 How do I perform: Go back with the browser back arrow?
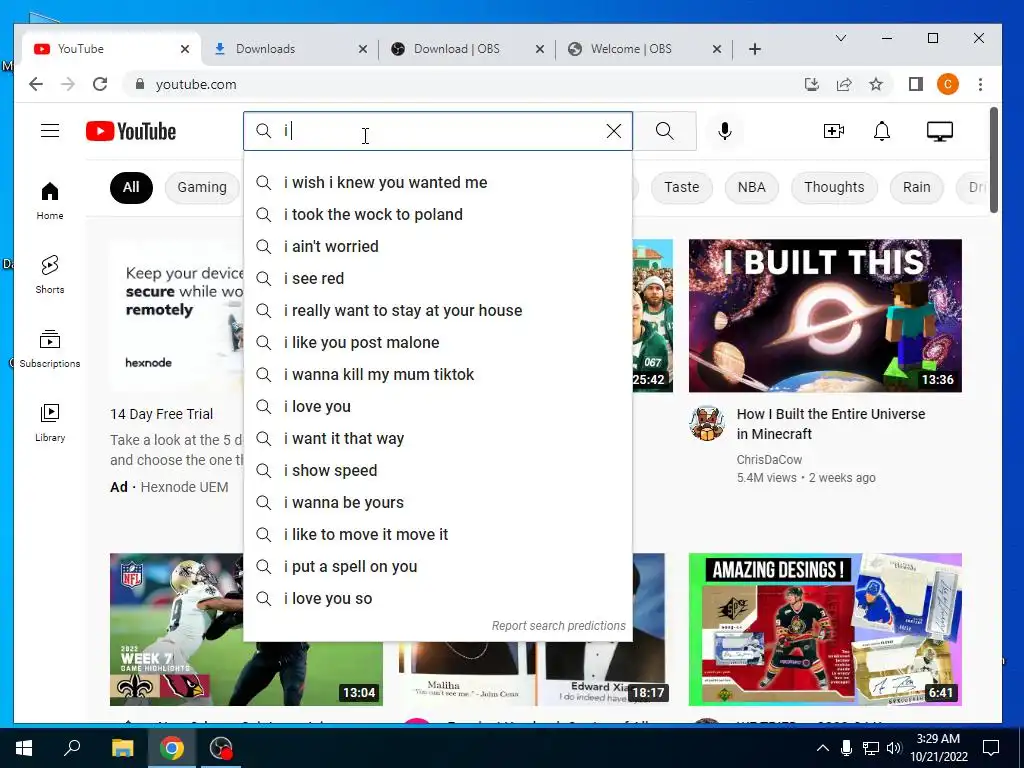pos(36,84)
